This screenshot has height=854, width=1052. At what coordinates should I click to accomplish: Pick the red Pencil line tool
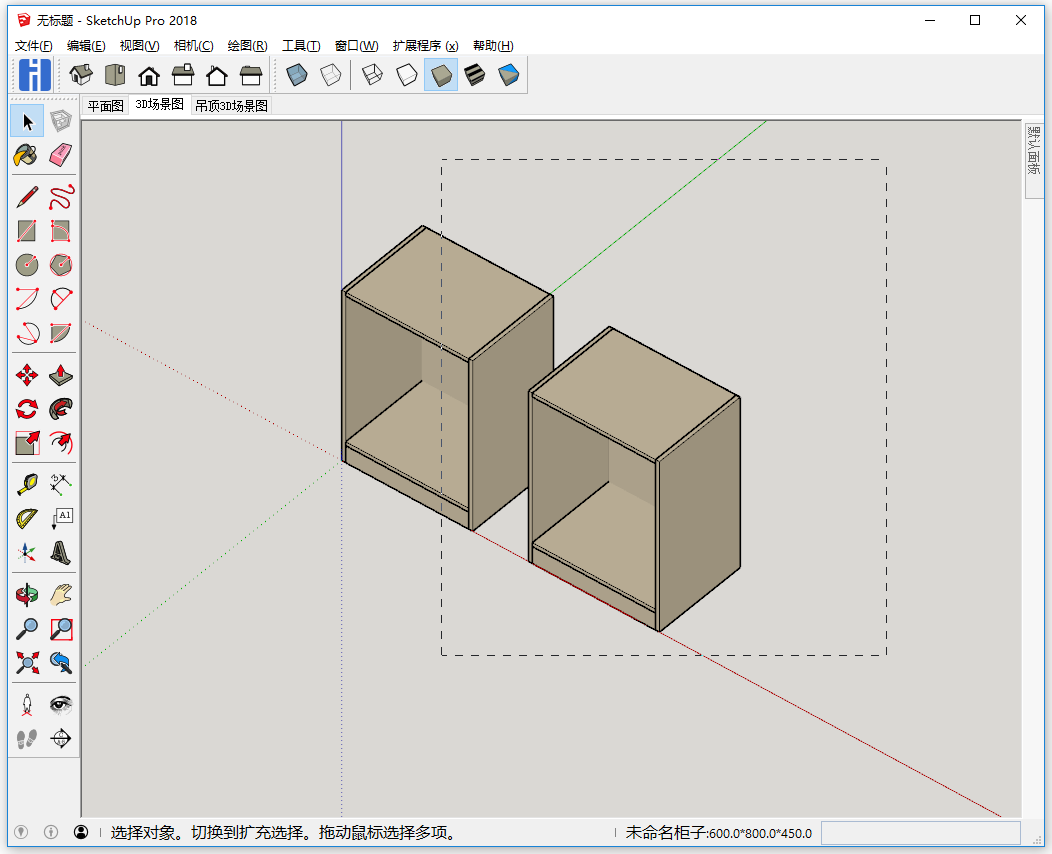pos(27,197)
